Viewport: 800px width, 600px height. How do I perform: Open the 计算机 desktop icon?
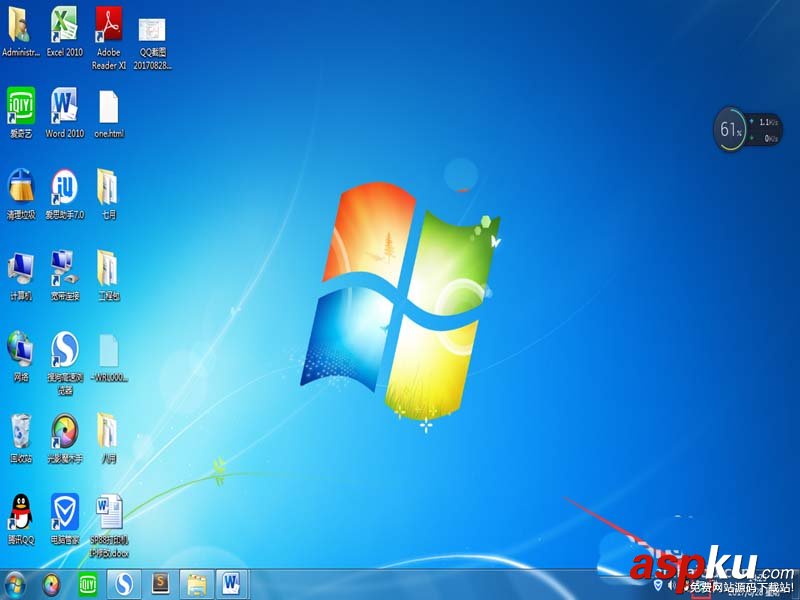(21, 276)
